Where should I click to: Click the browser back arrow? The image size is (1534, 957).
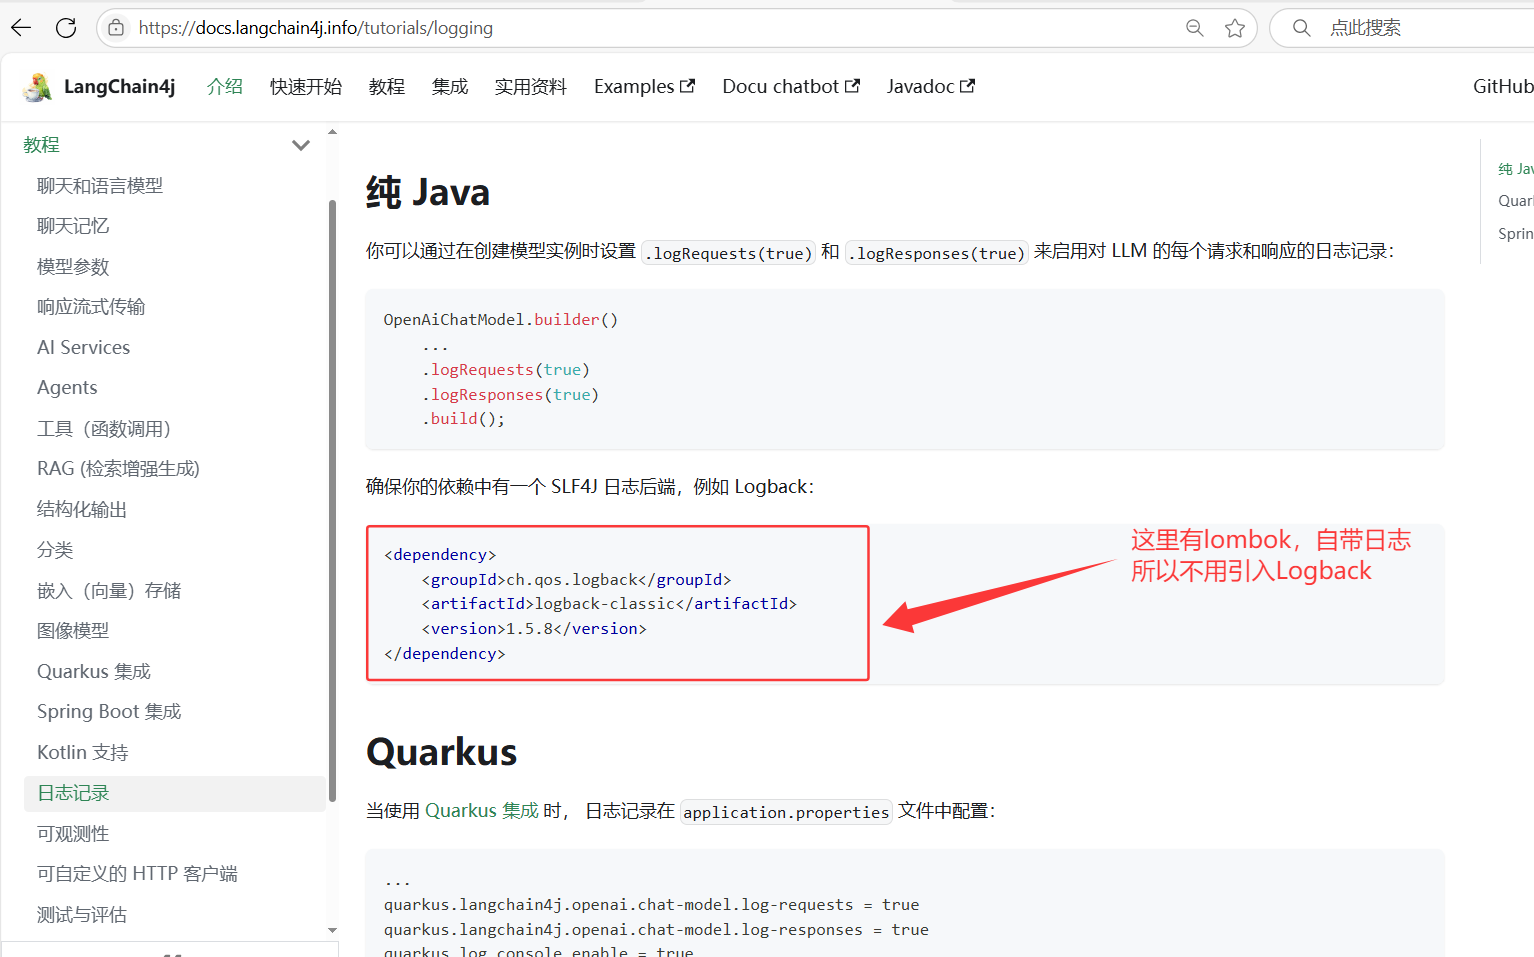click(21, 28)
